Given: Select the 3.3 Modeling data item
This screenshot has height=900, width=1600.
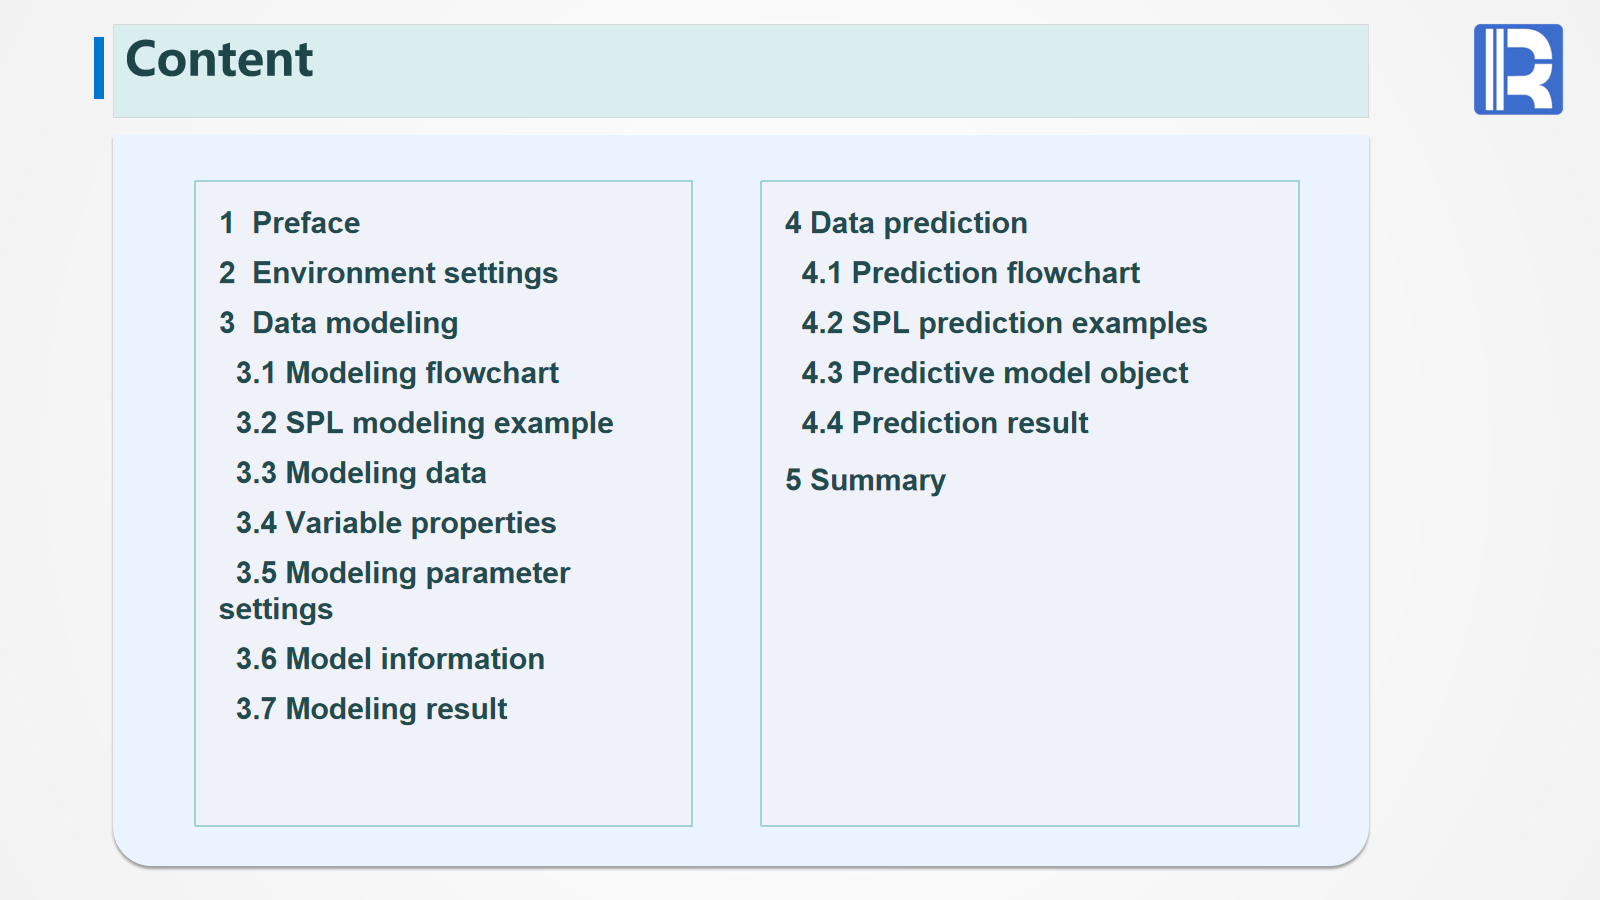Looking at the screenshot, I should pos(361,473).
